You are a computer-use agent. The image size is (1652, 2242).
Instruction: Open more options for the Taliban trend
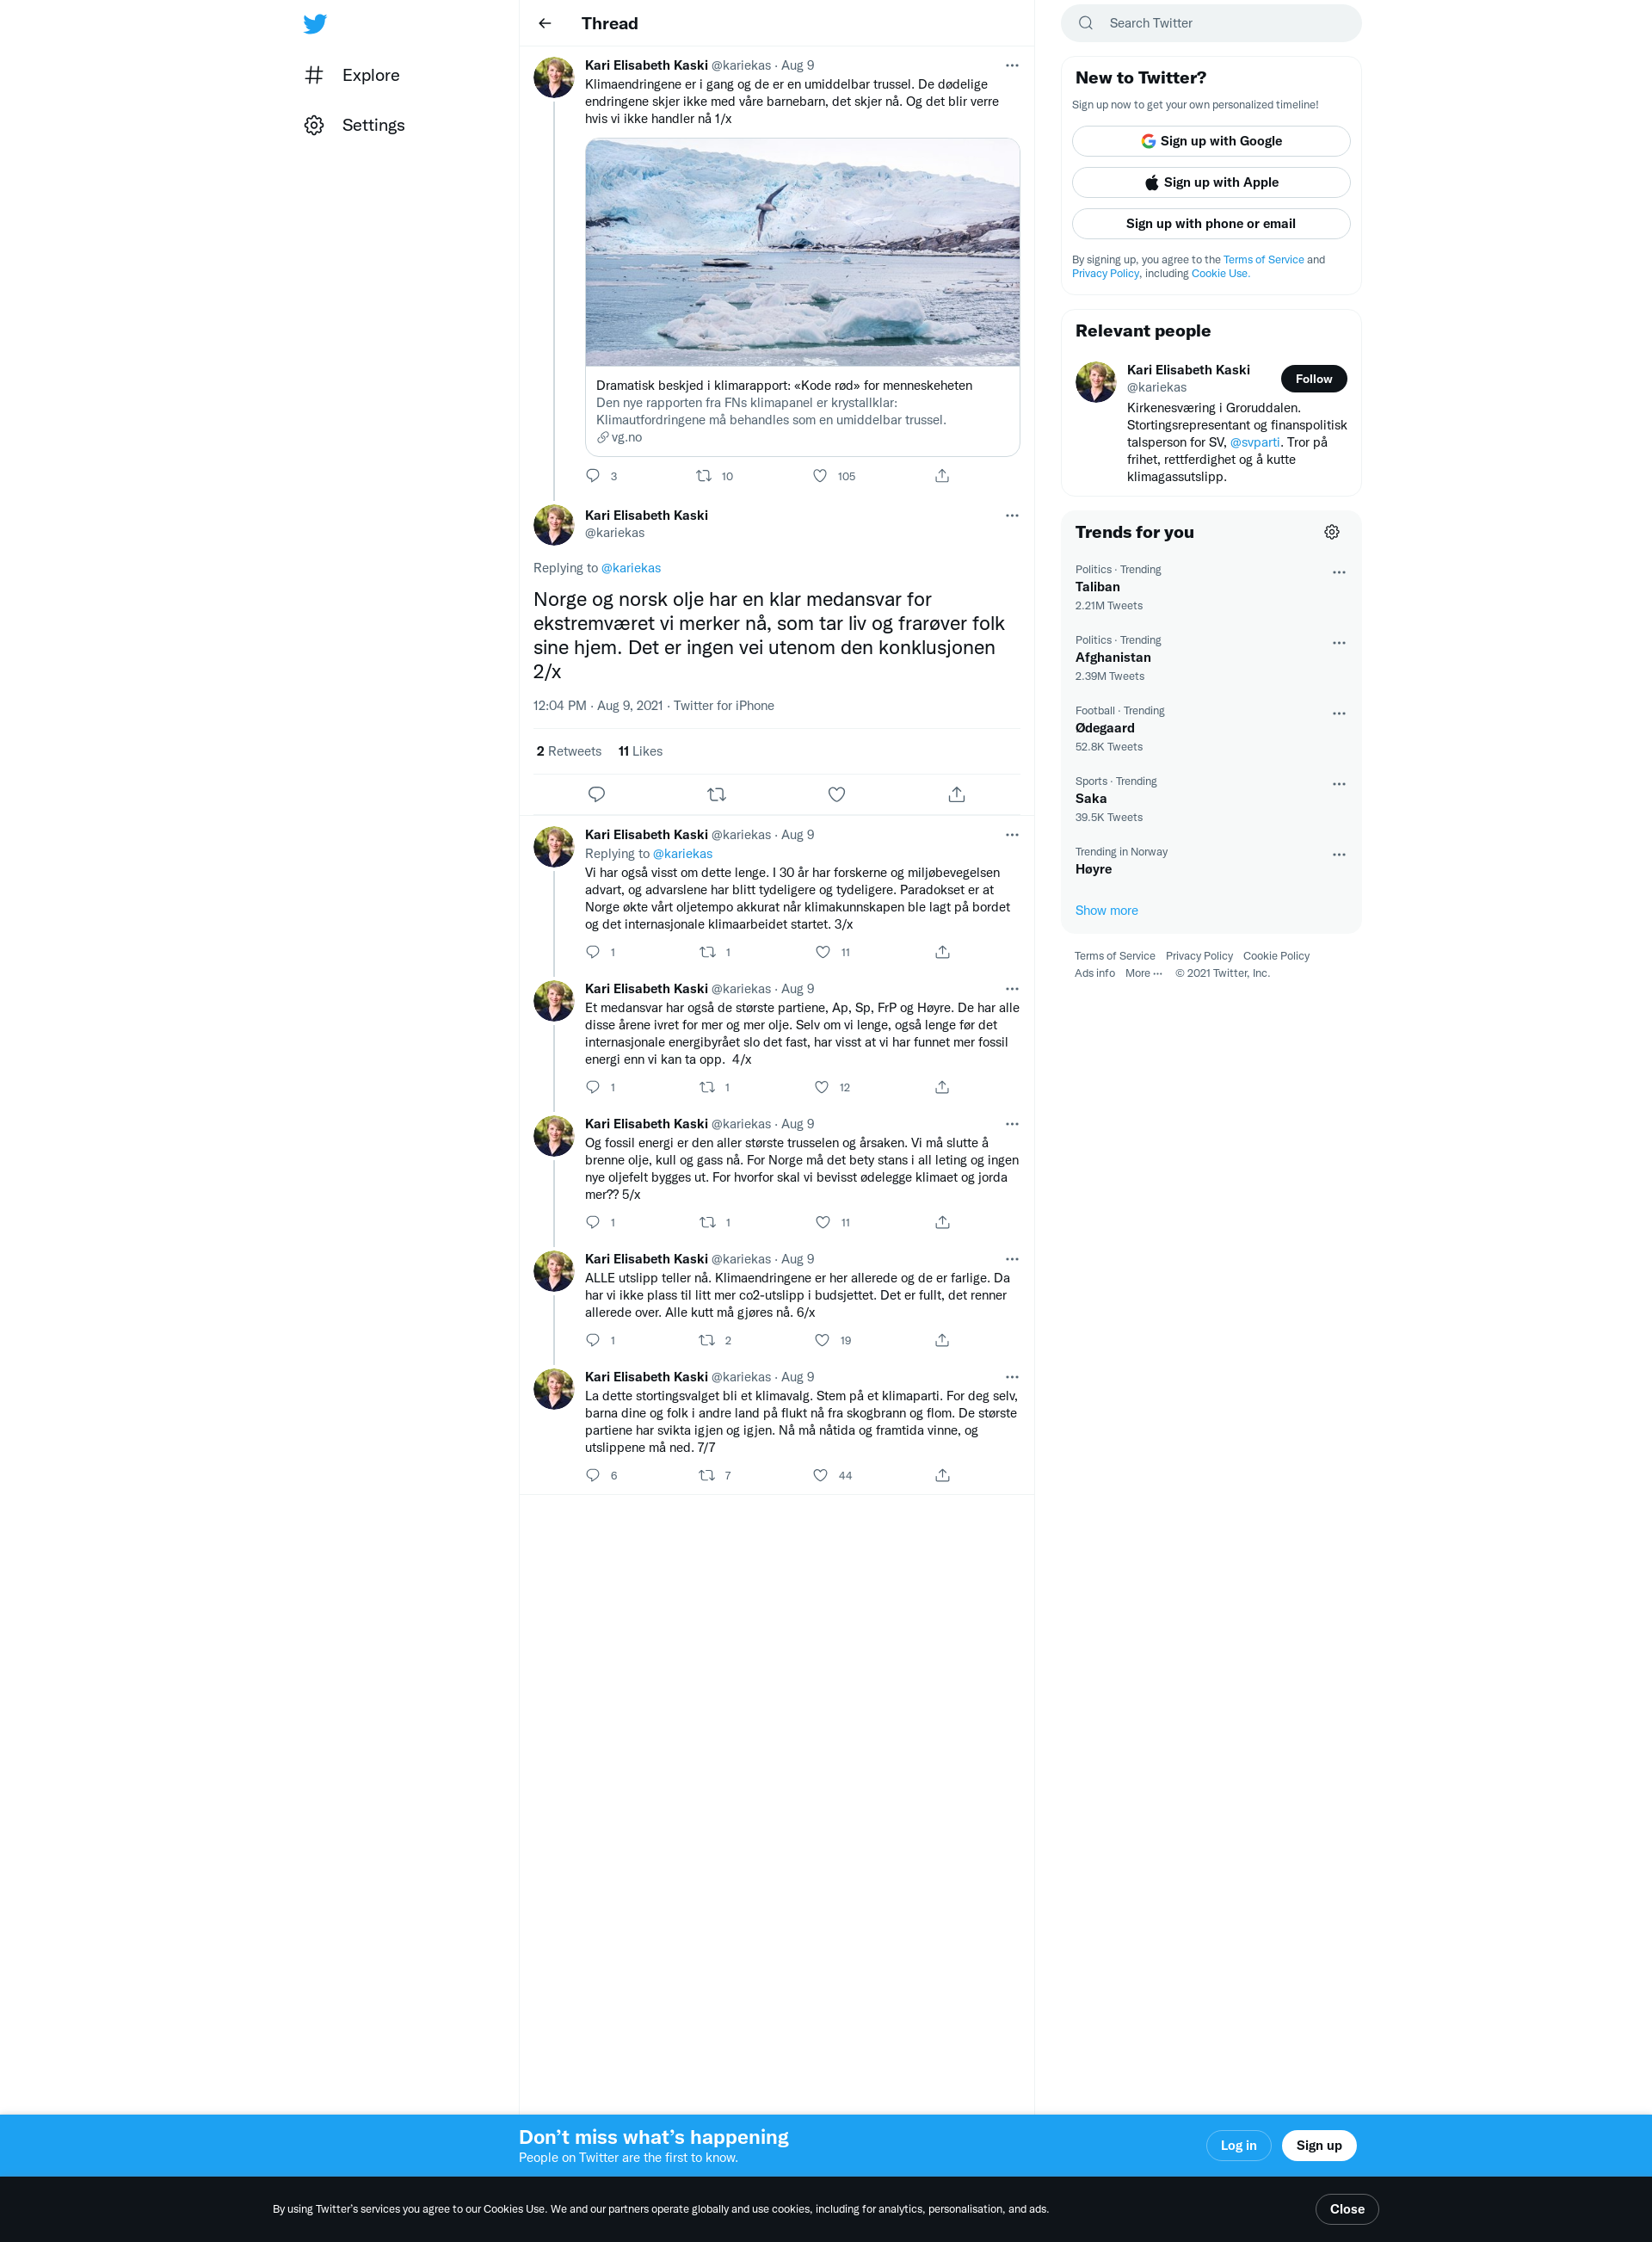(1339, 572)
